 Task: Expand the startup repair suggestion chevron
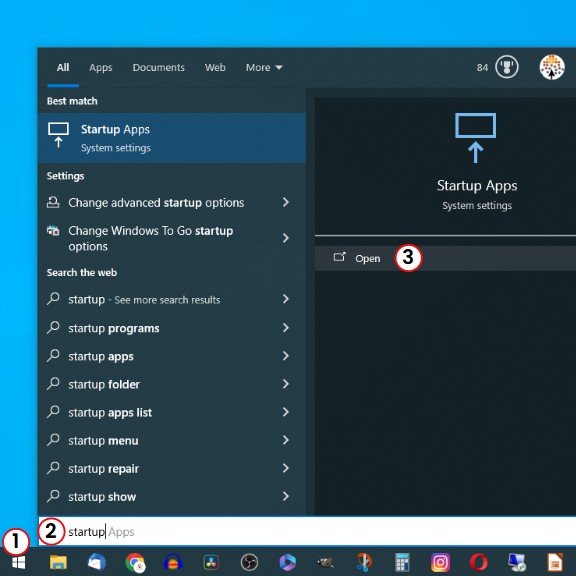point(286,468)
